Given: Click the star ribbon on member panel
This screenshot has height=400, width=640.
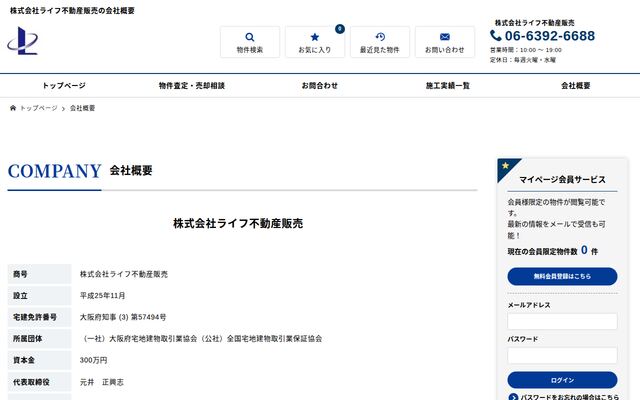Looking at the screenshot, I should point(506,166).
